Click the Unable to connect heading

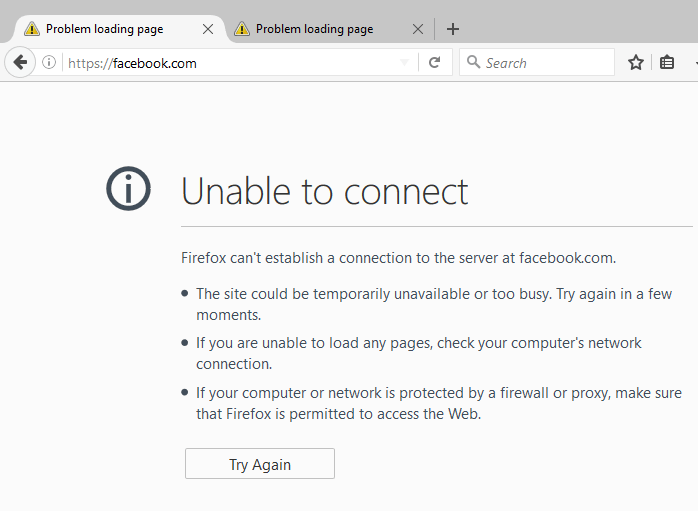coord(325,191)
